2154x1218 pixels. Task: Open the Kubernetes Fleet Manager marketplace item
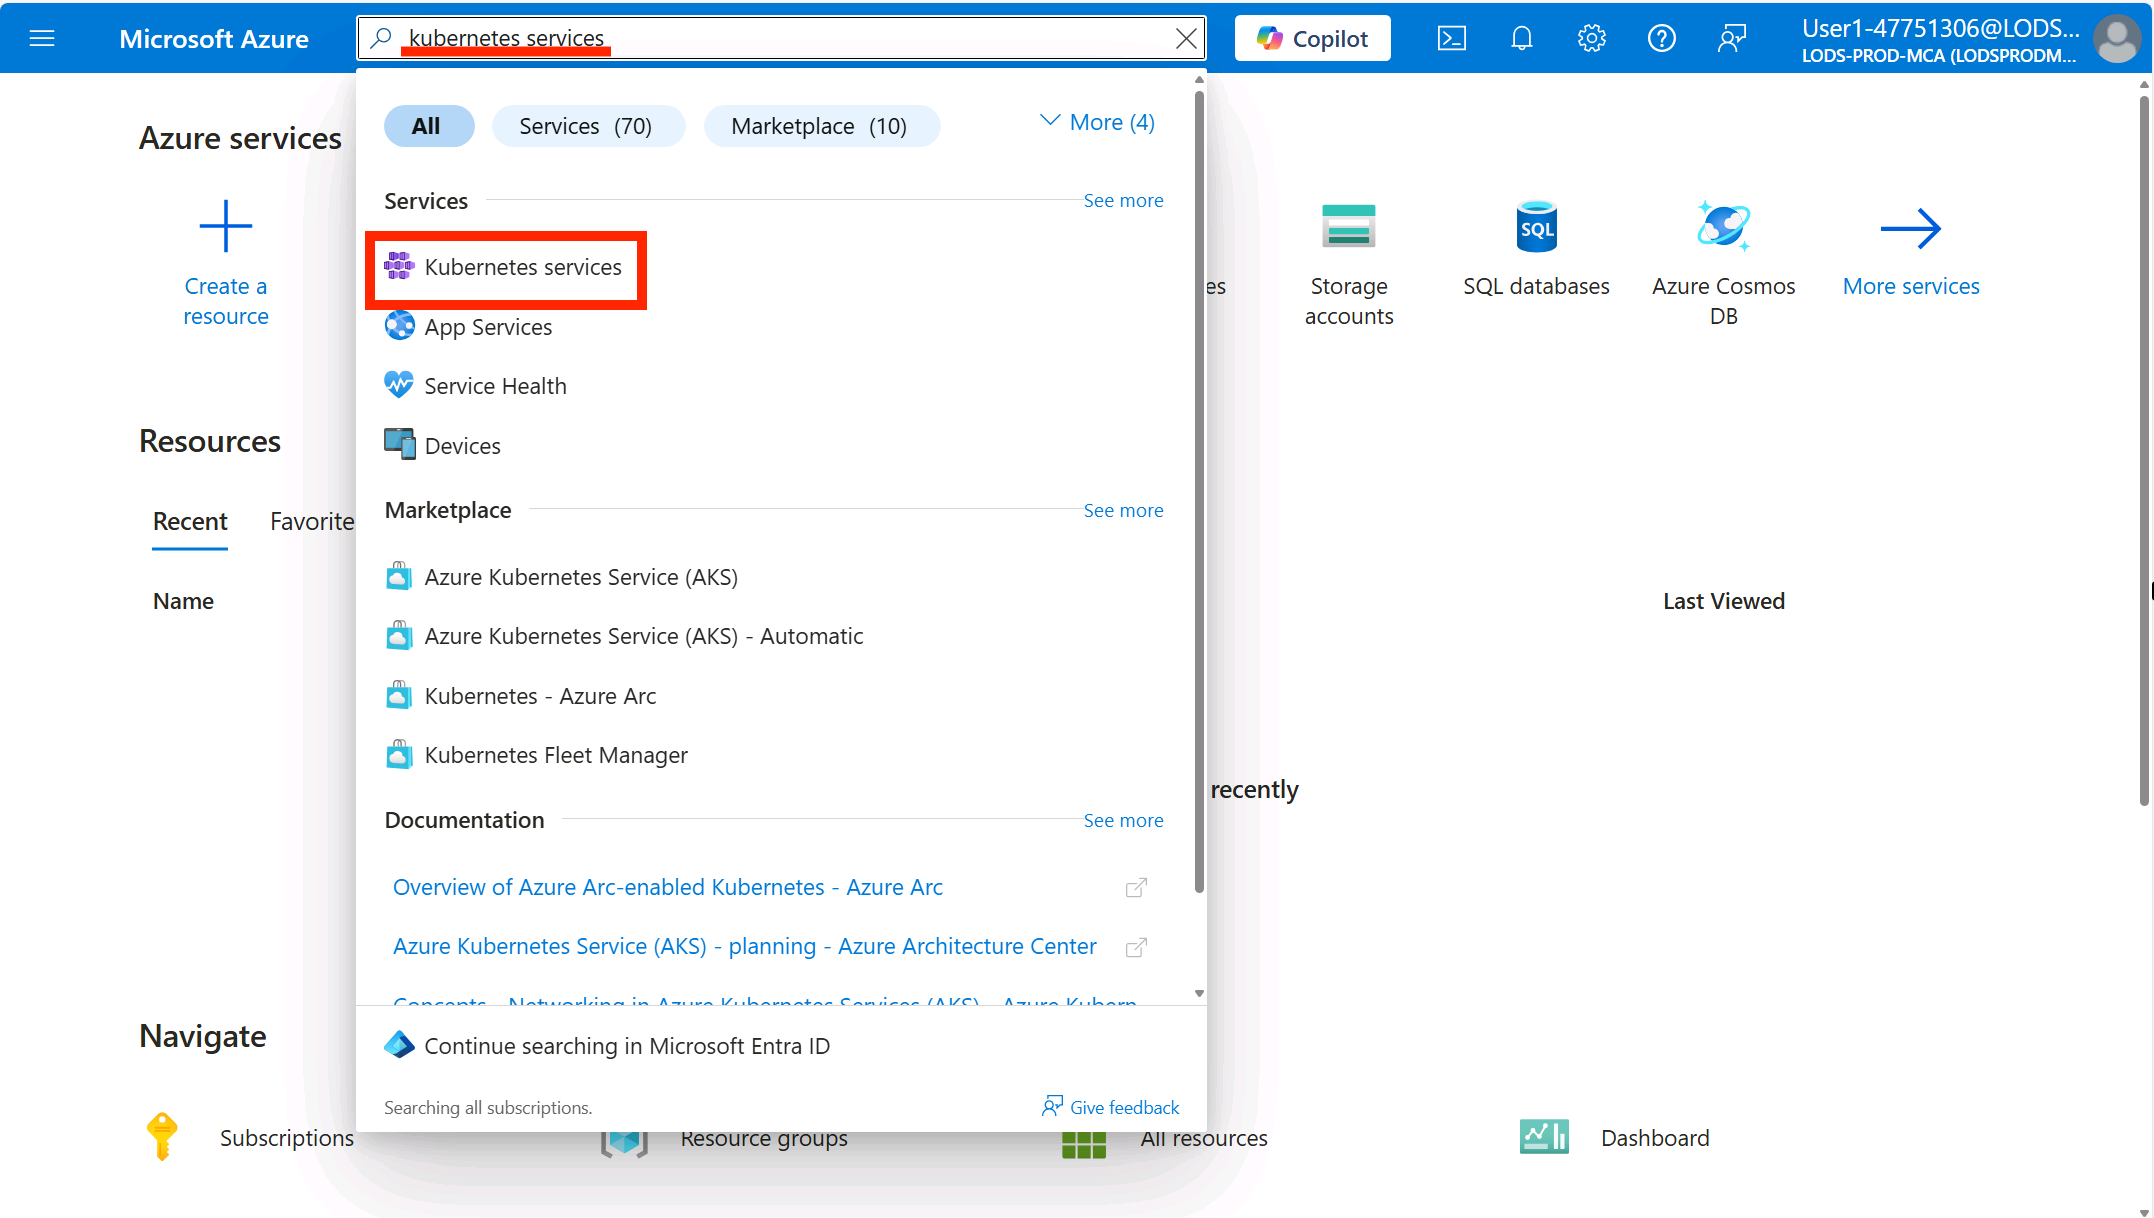pos(537,755)
